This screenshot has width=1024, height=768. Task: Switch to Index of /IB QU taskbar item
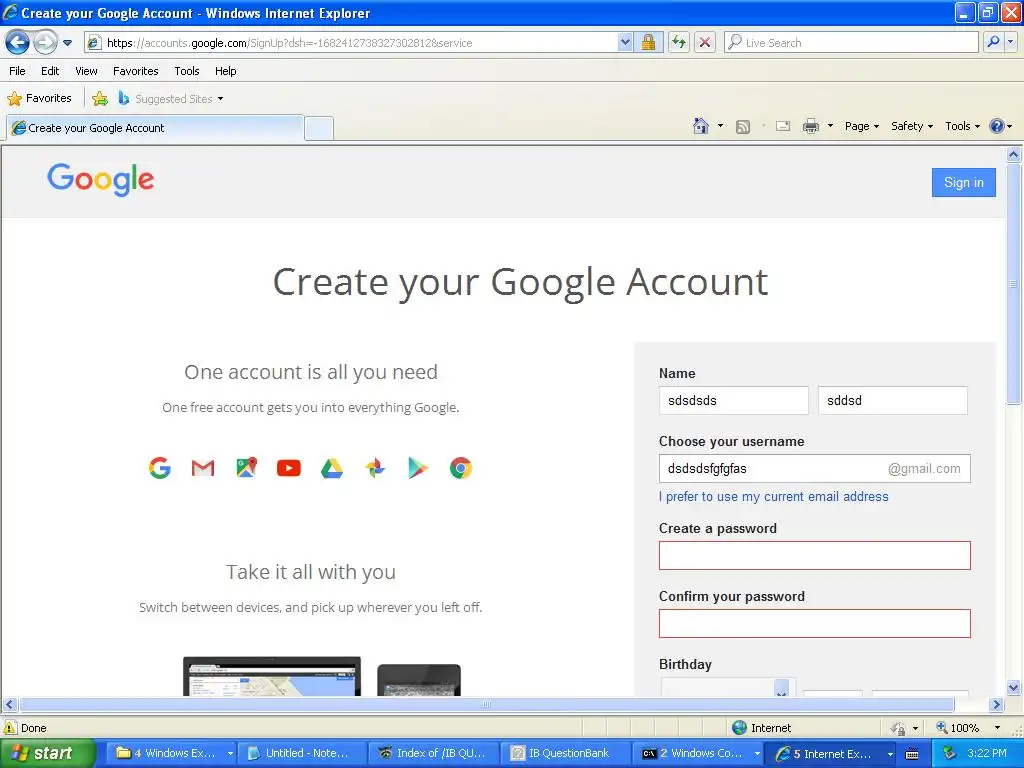pyautogui.click(x=434, y=753)
